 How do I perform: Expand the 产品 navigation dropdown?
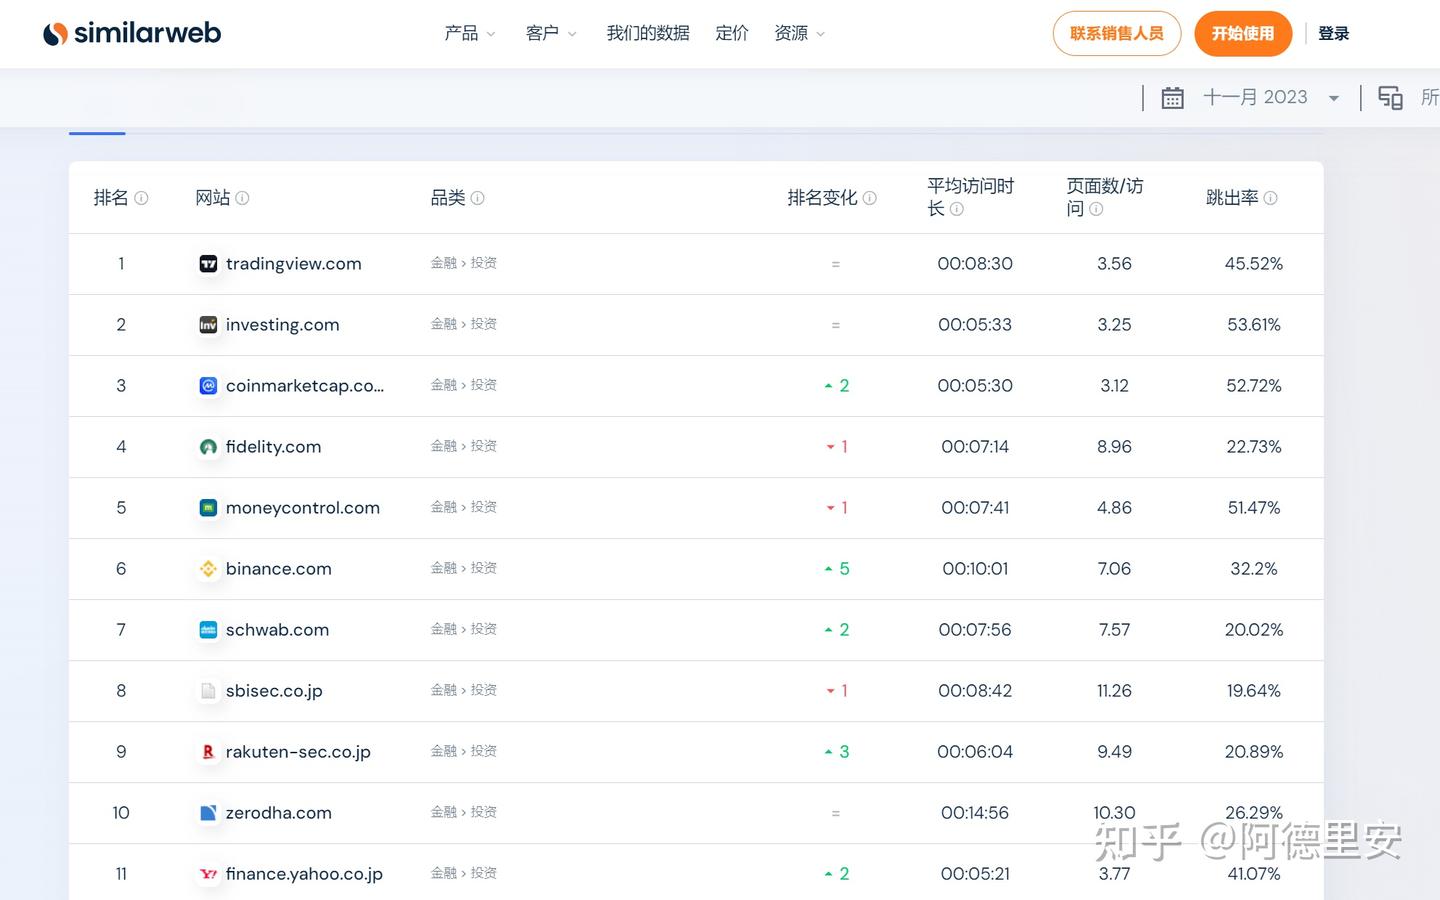click(469, 33)
